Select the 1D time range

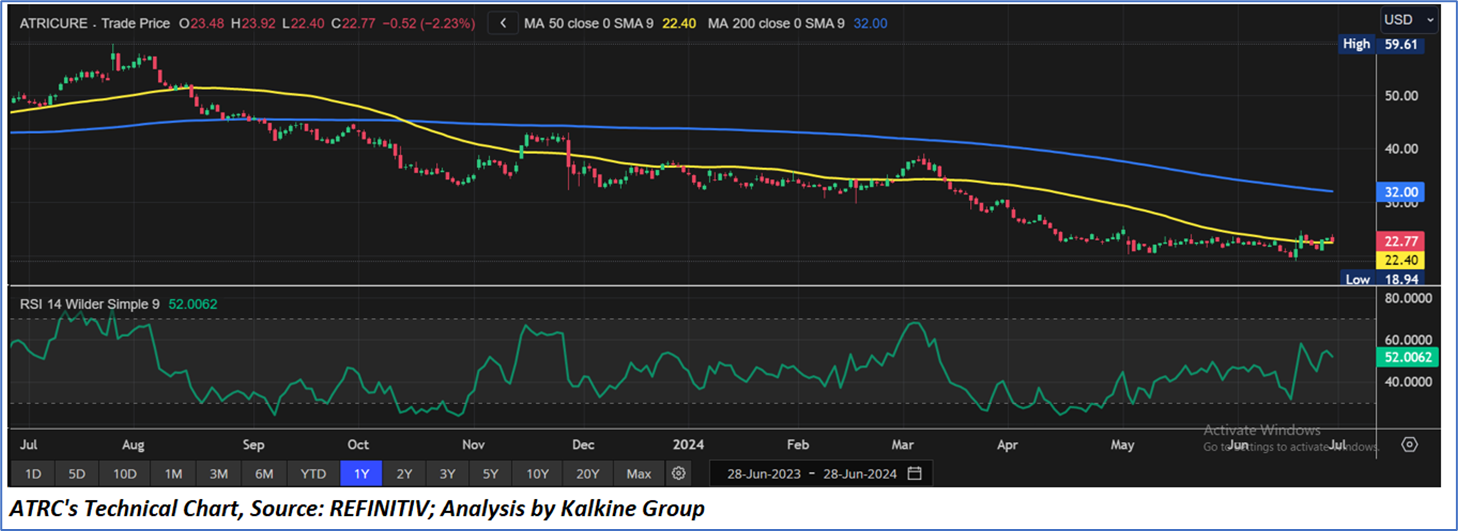pos(33,473)
